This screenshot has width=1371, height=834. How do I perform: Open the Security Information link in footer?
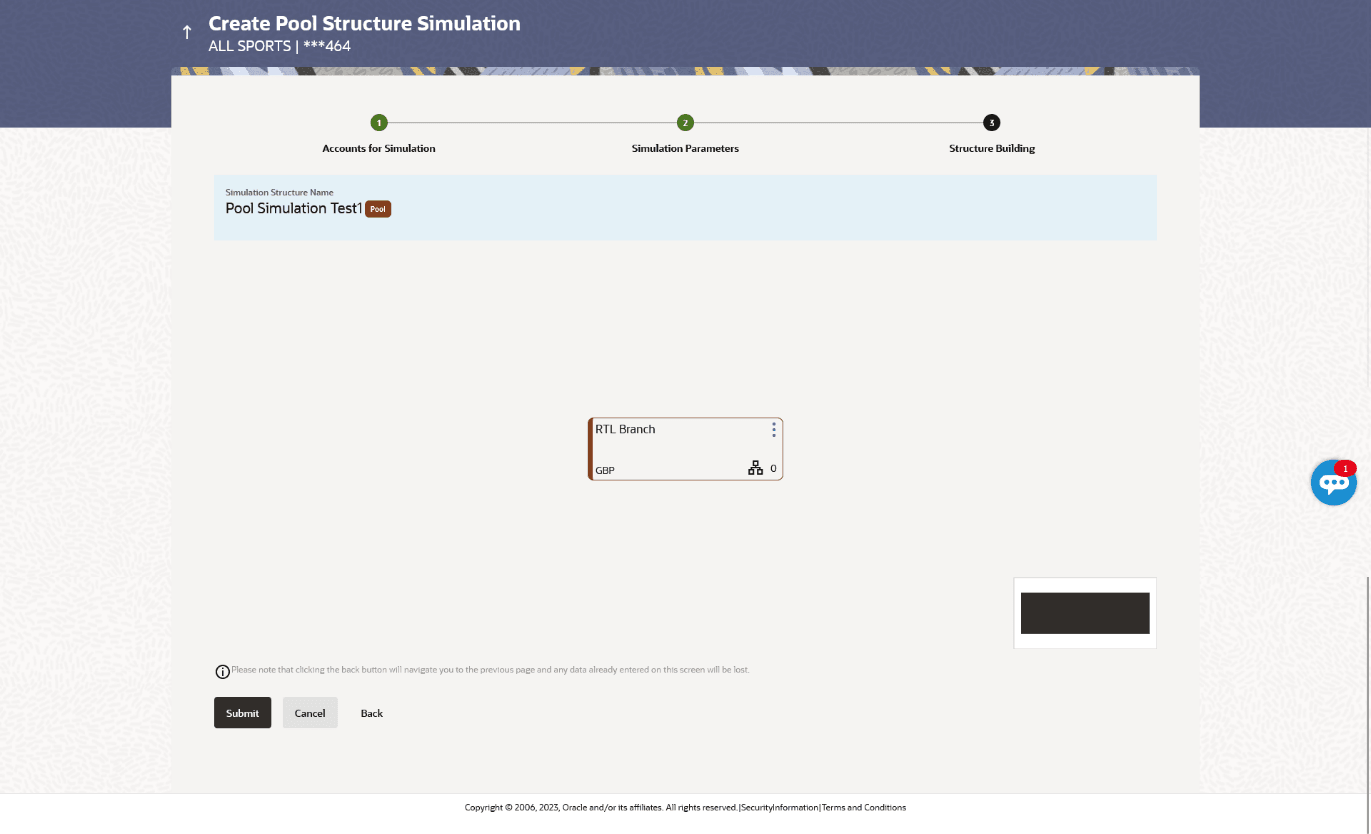click(780, 807)
